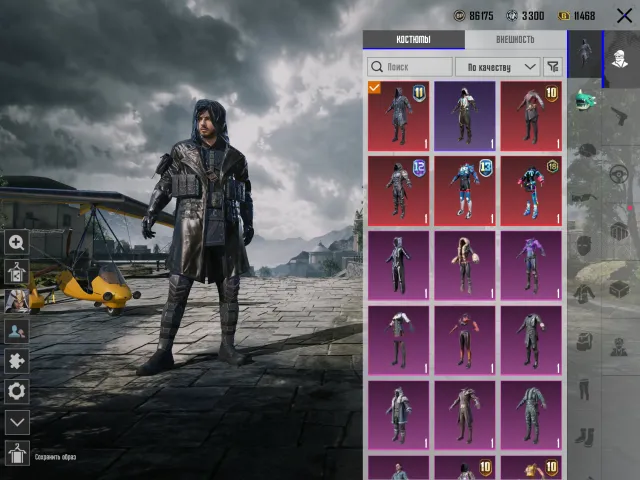Select the dark hooded suit with white lines
Viewport: 640px width, 480px height.
(x=398, y=266)
